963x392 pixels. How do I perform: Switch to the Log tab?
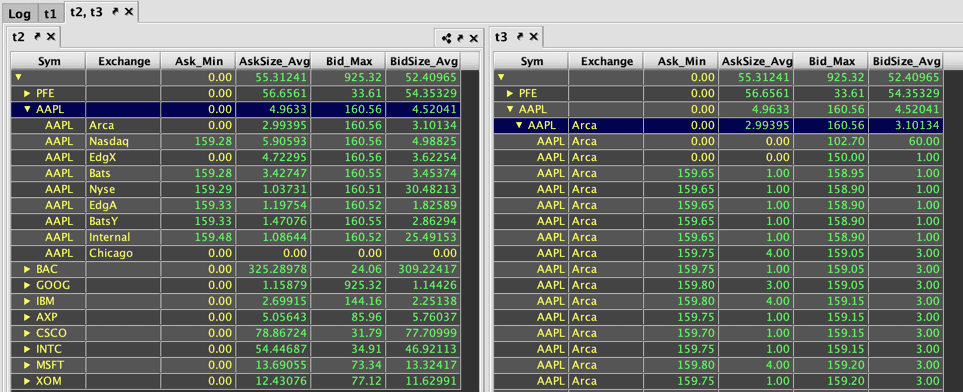(x=19, y=13)
